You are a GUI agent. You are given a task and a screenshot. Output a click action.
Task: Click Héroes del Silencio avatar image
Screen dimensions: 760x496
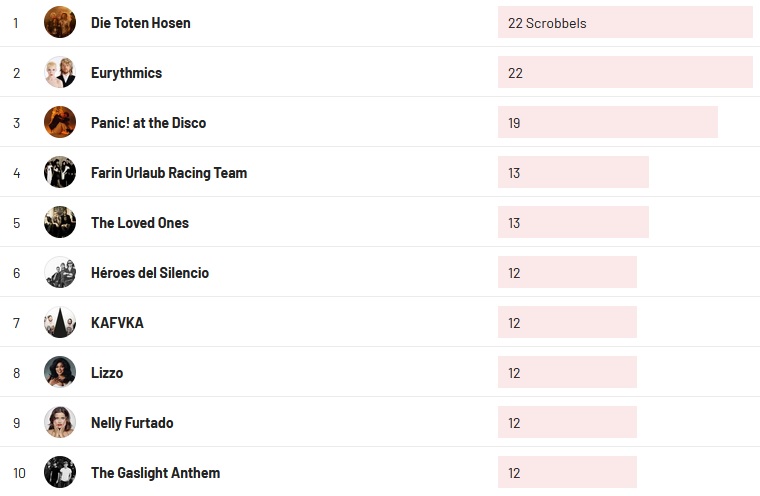coord(60,272)
